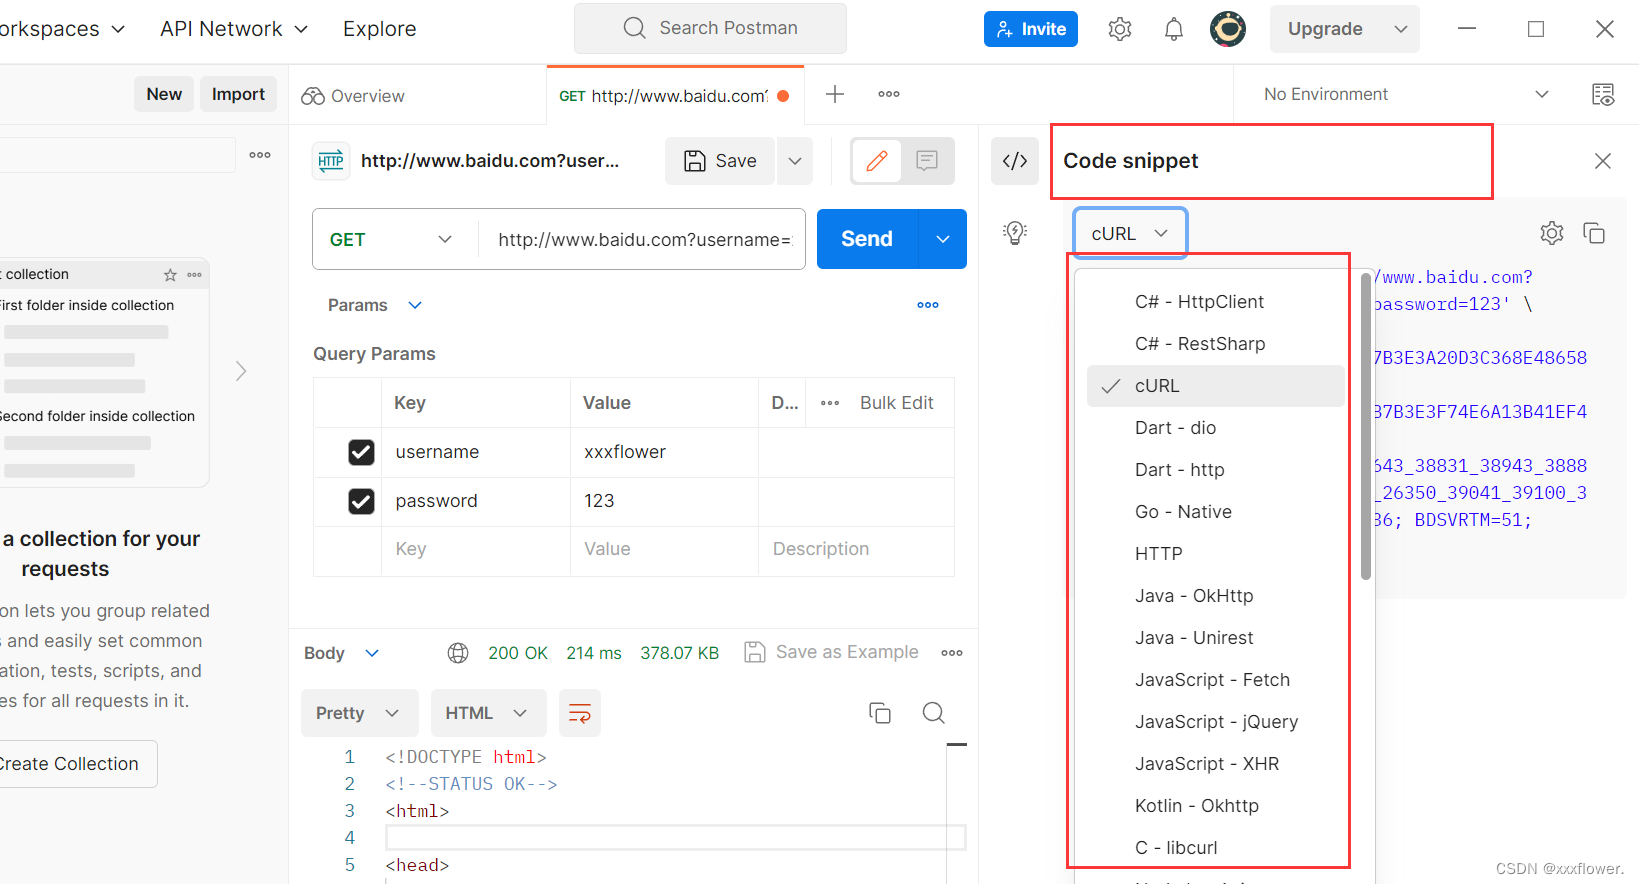Switch to edit mode pencil icon
This screenshot has width=1639, height=884.
(877, 161)
